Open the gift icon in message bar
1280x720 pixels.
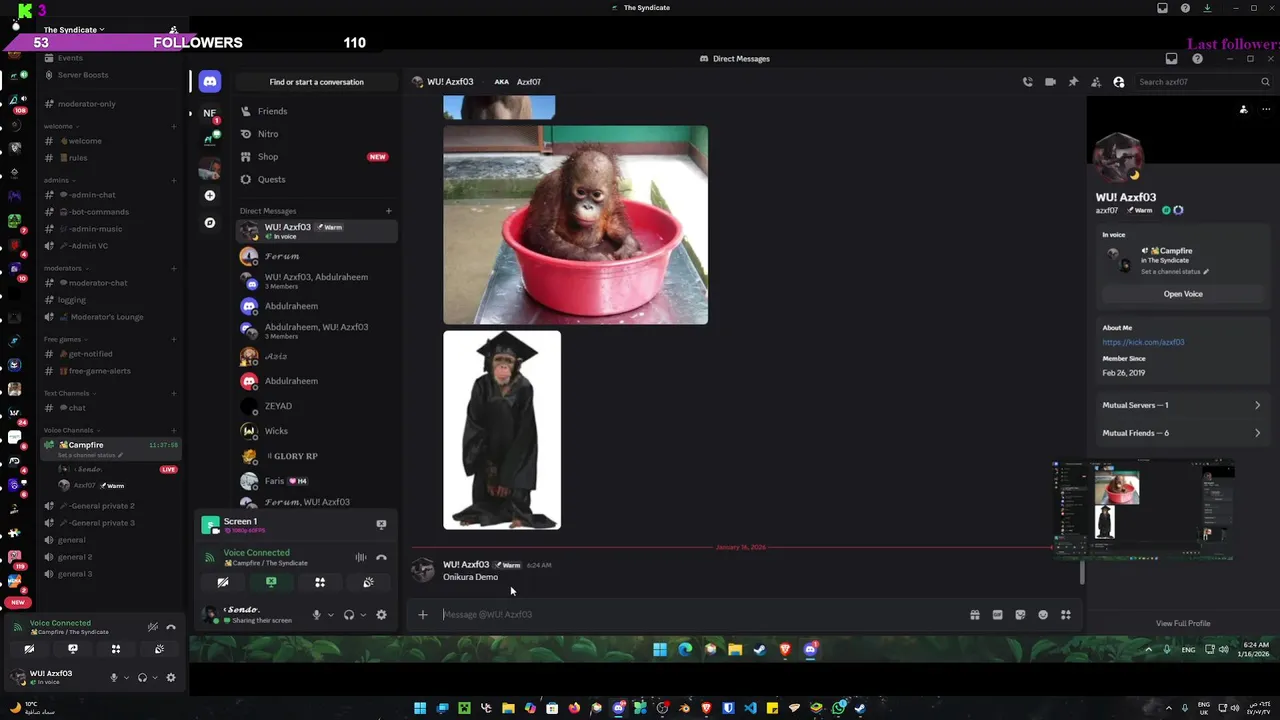click(x=975, y=615)
